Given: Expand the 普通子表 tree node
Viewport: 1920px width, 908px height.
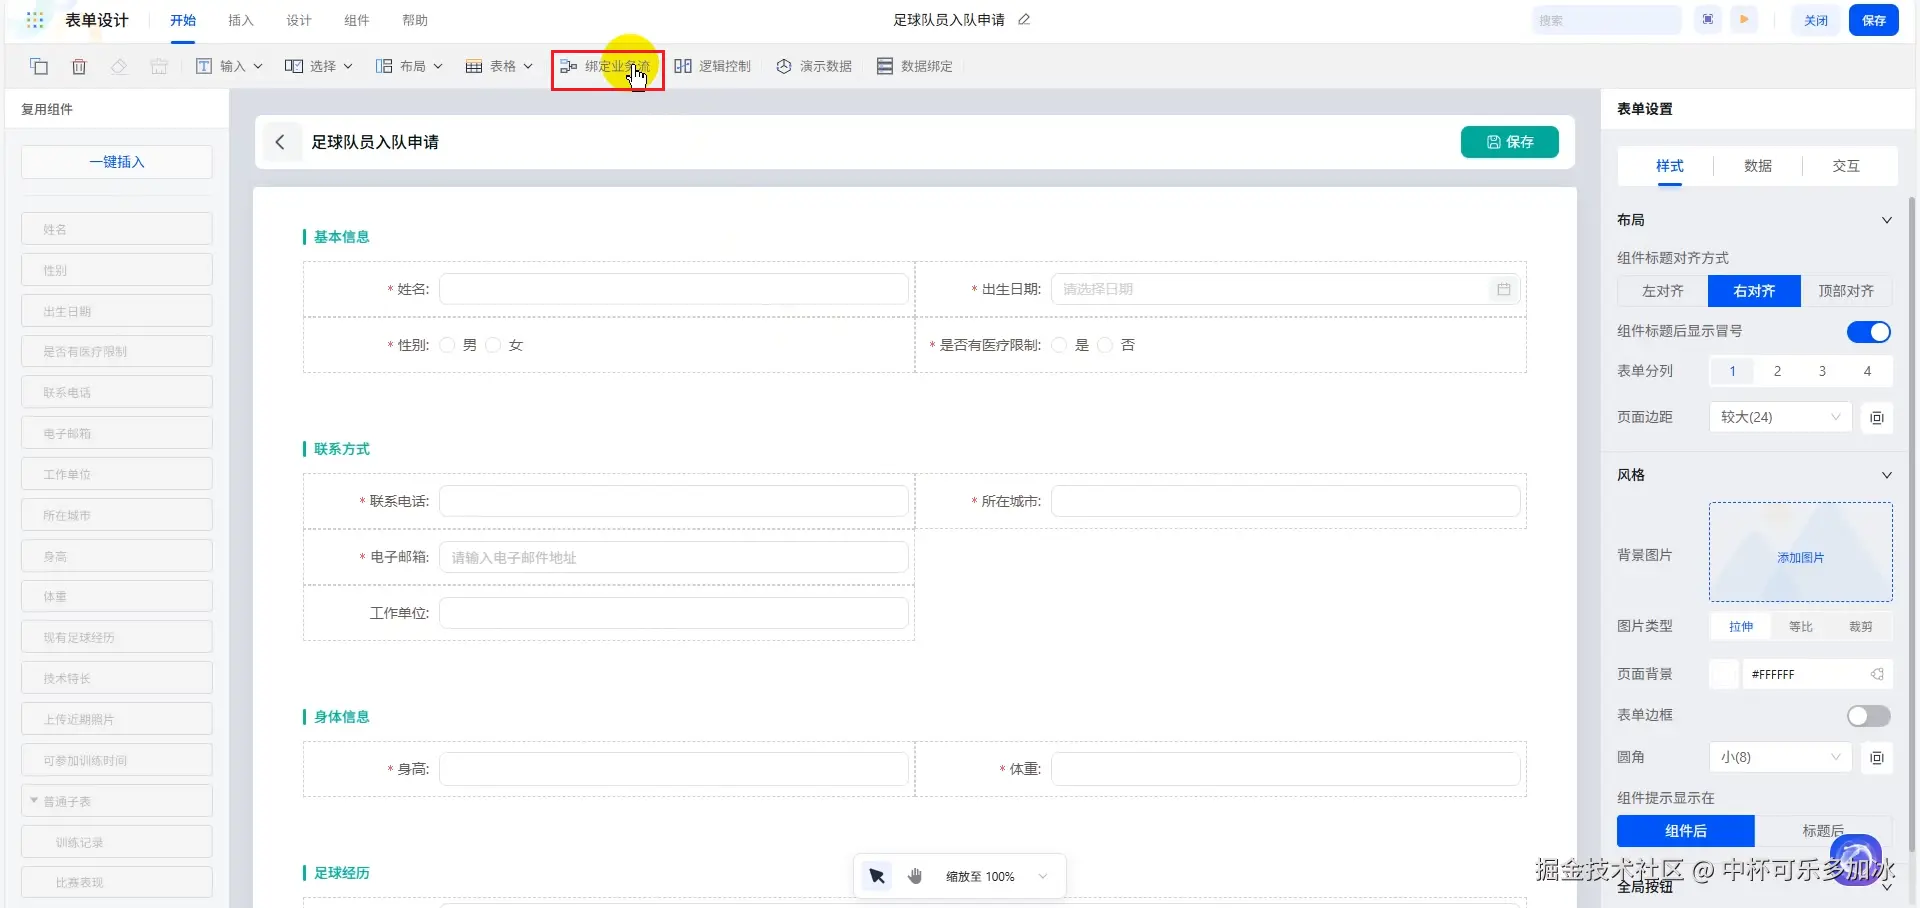Looking at the screenshot, I should tap(34, 801).
